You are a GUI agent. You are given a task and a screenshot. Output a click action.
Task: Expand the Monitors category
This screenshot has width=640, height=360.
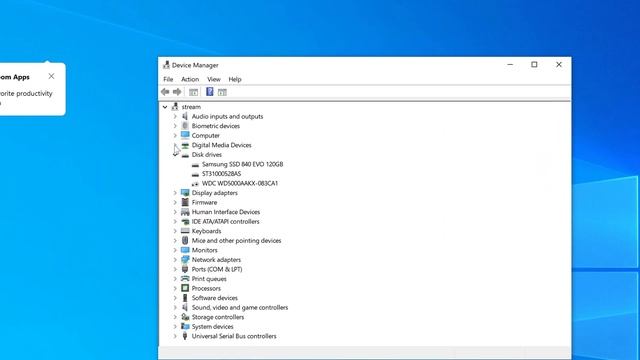tap(175, 250)
